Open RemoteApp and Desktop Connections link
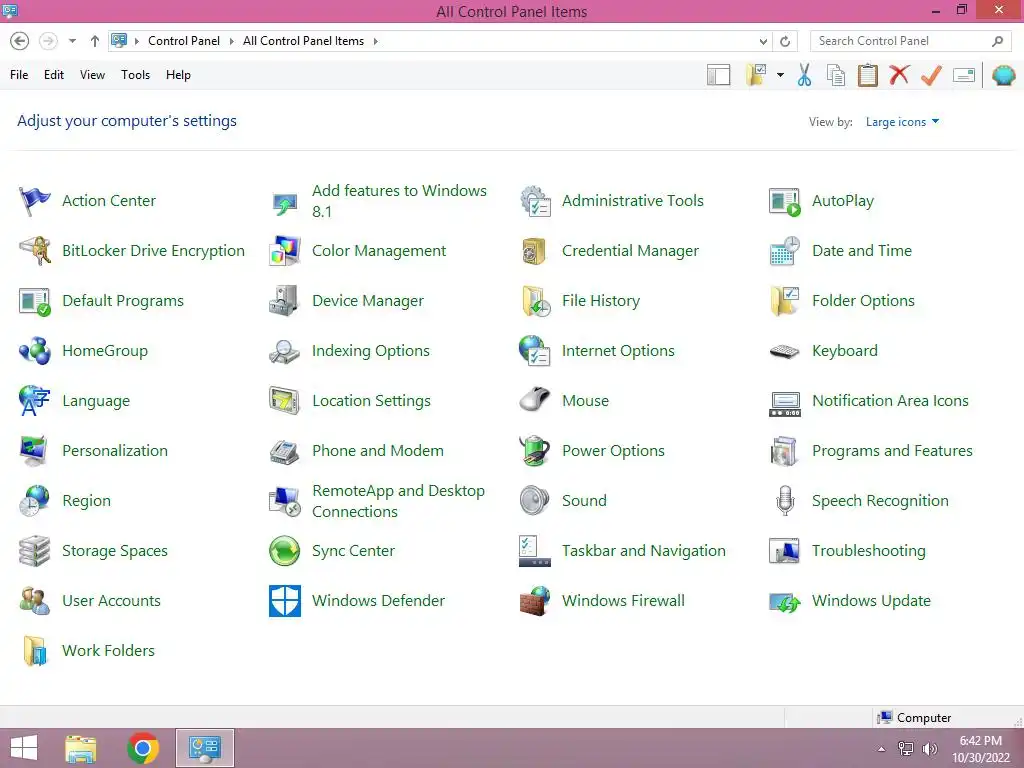The width and height of the screenshot is (1024, 768). 398,501
